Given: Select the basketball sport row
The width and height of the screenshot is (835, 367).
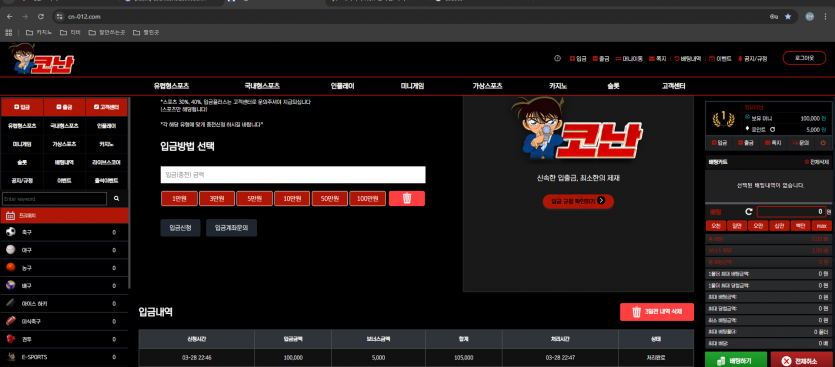Looking at the screenshot, I should tap(64, 268).
